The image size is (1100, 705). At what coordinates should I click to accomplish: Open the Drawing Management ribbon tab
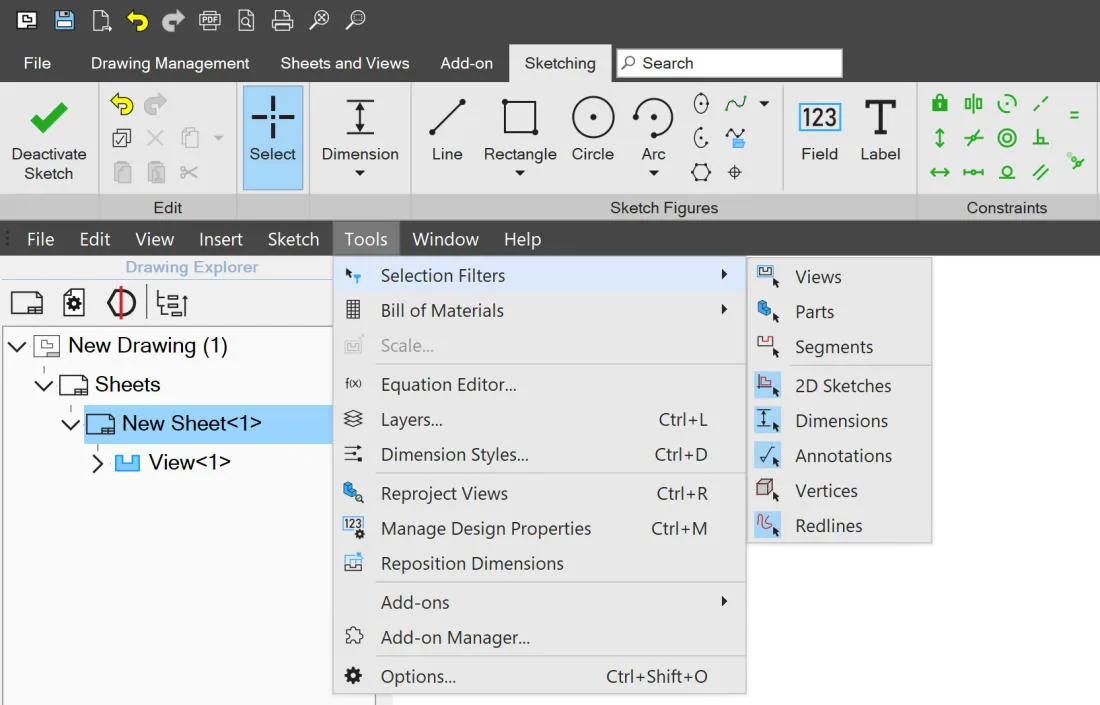coord(170,63)
